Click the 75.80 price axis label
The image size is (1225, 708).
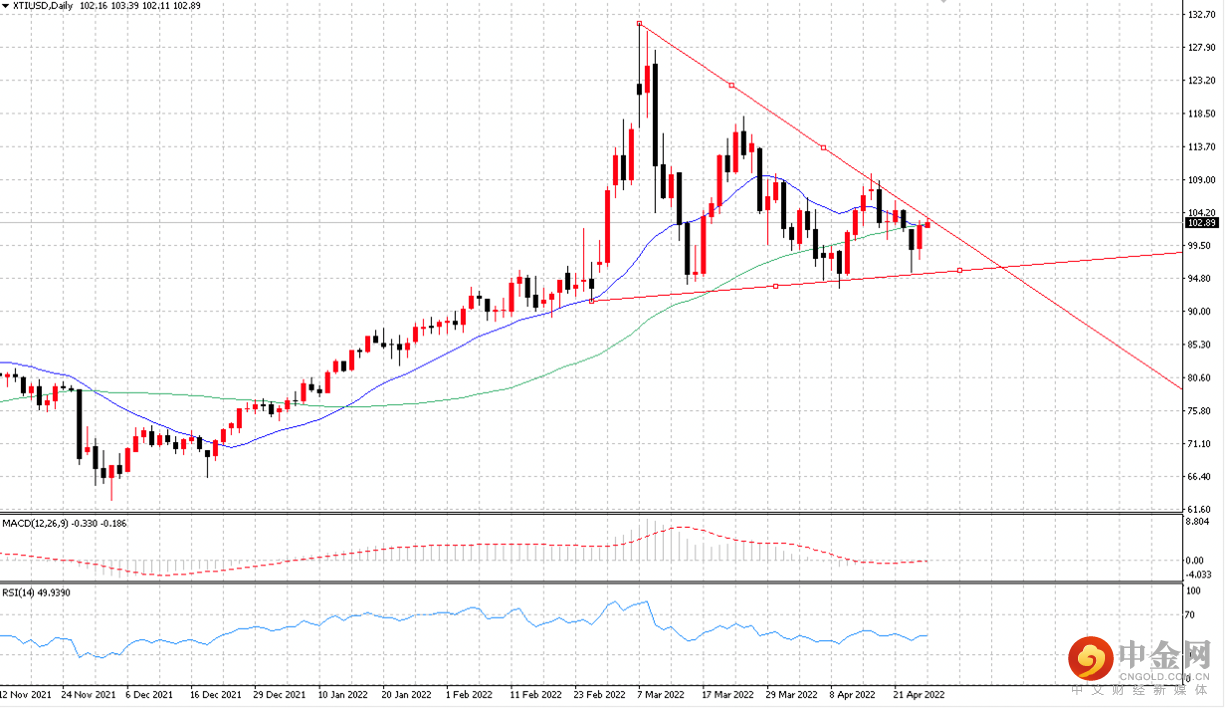point(1198,411)
